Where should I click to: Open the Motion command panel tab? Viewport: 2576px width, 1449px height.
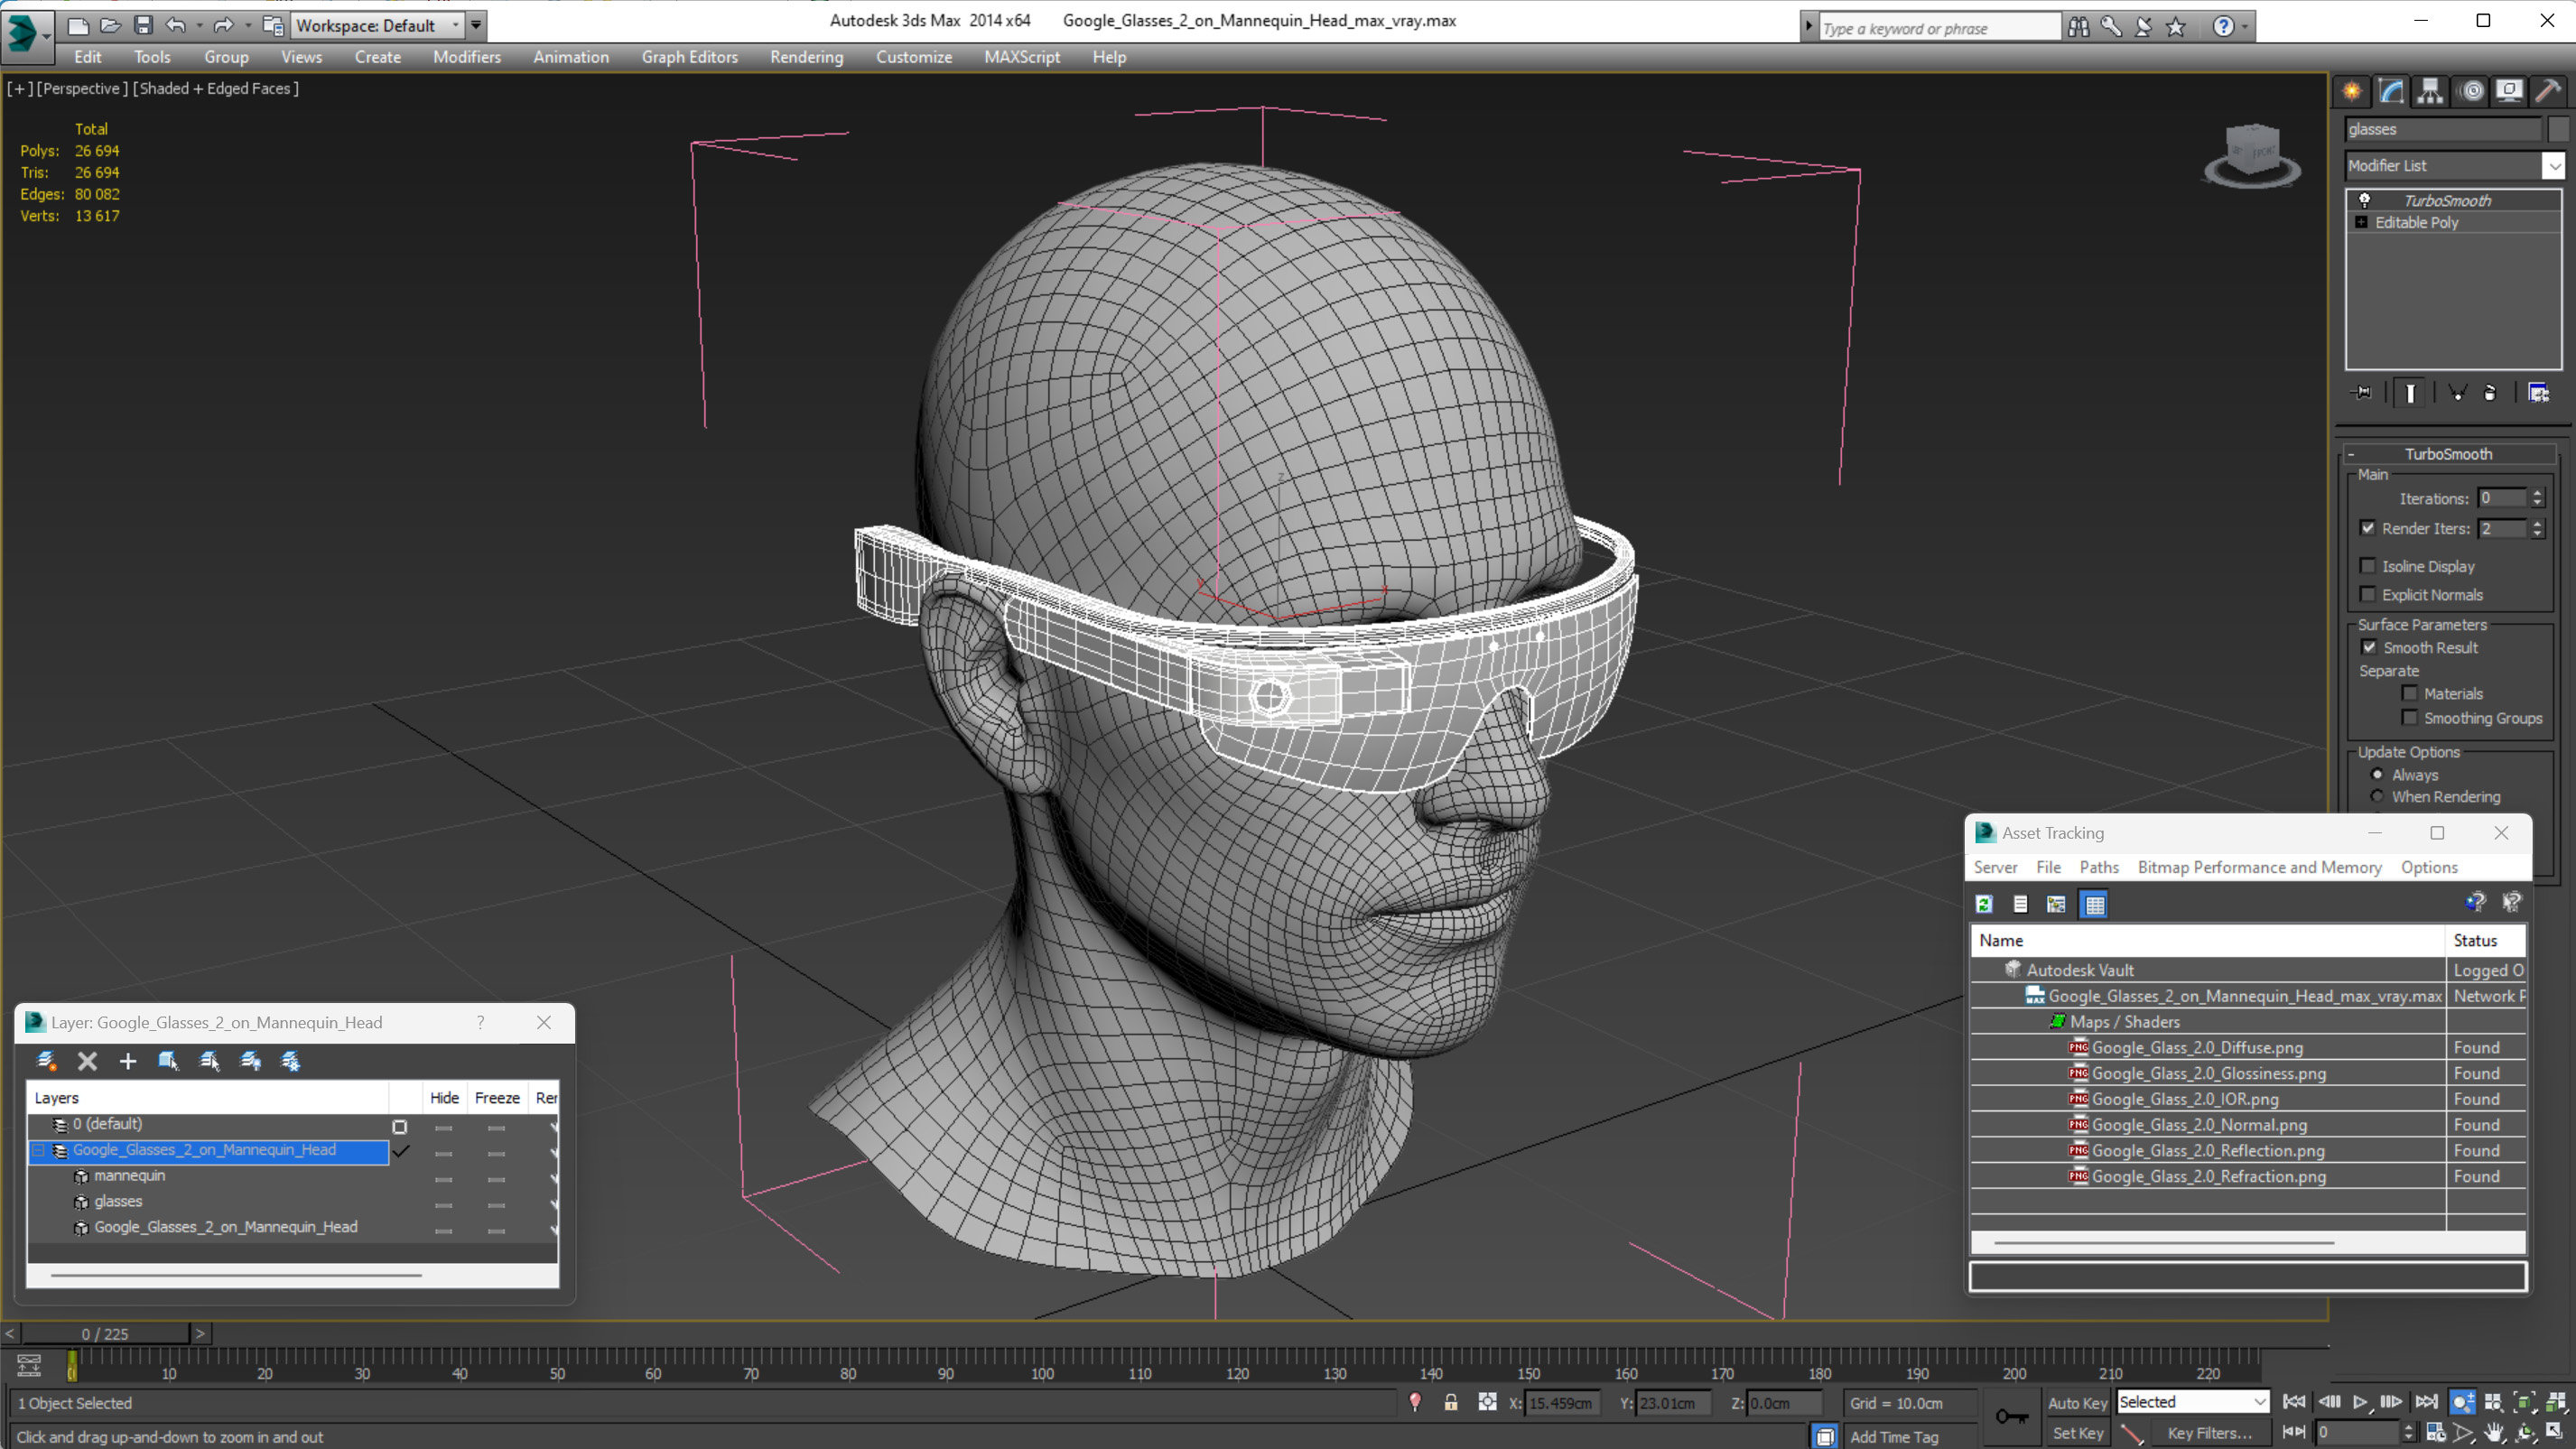(2471, 91)
